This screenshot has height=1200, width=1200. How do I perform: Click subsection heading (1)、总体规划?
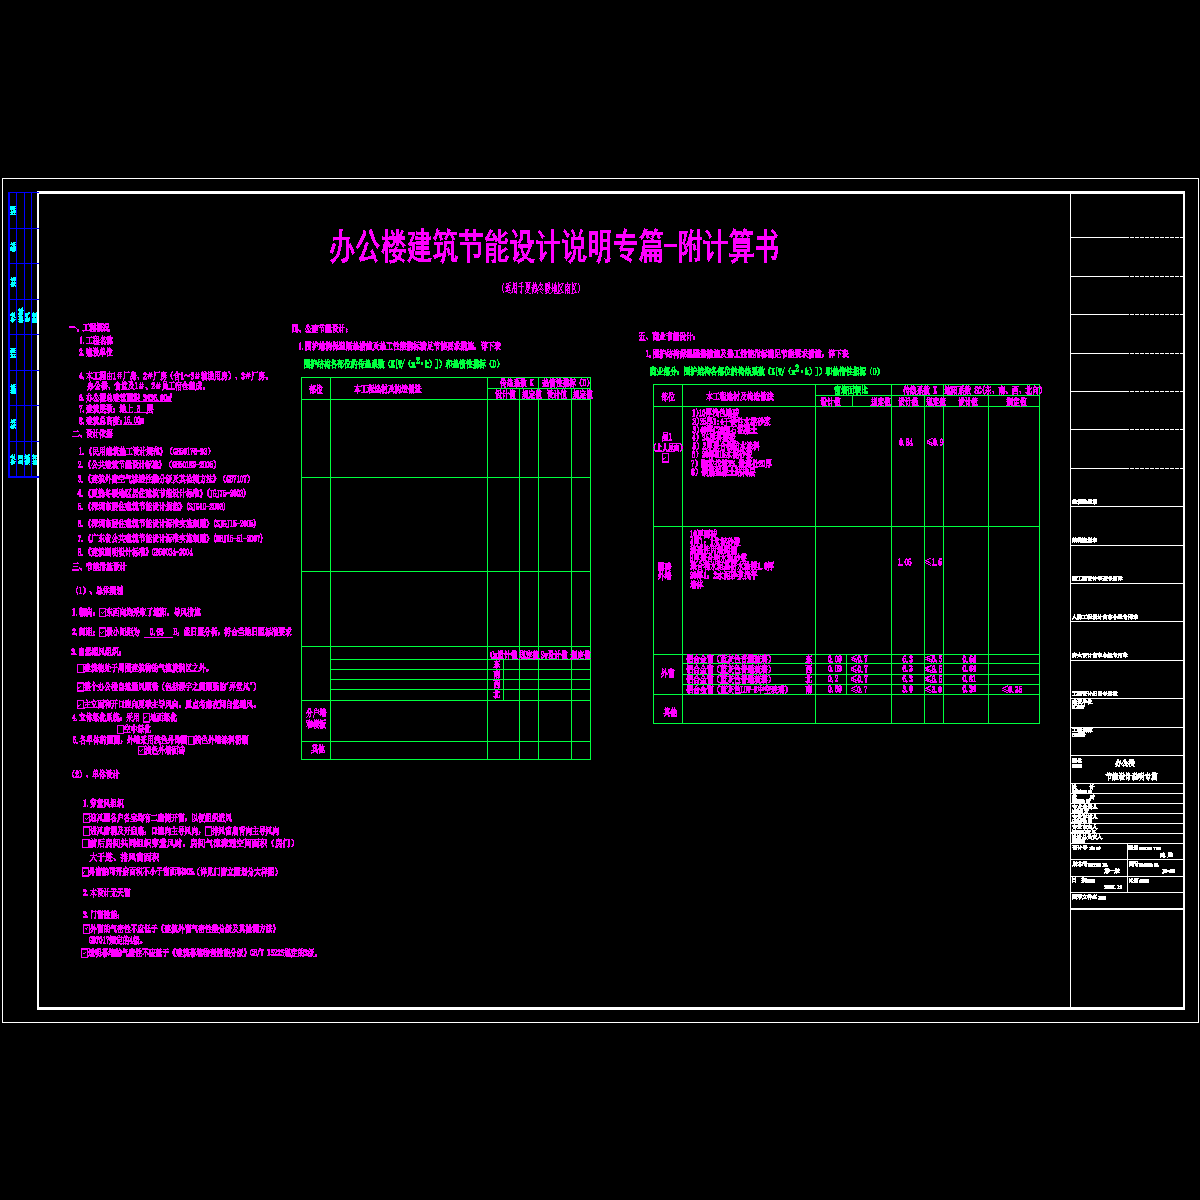[x=101, y=589]
